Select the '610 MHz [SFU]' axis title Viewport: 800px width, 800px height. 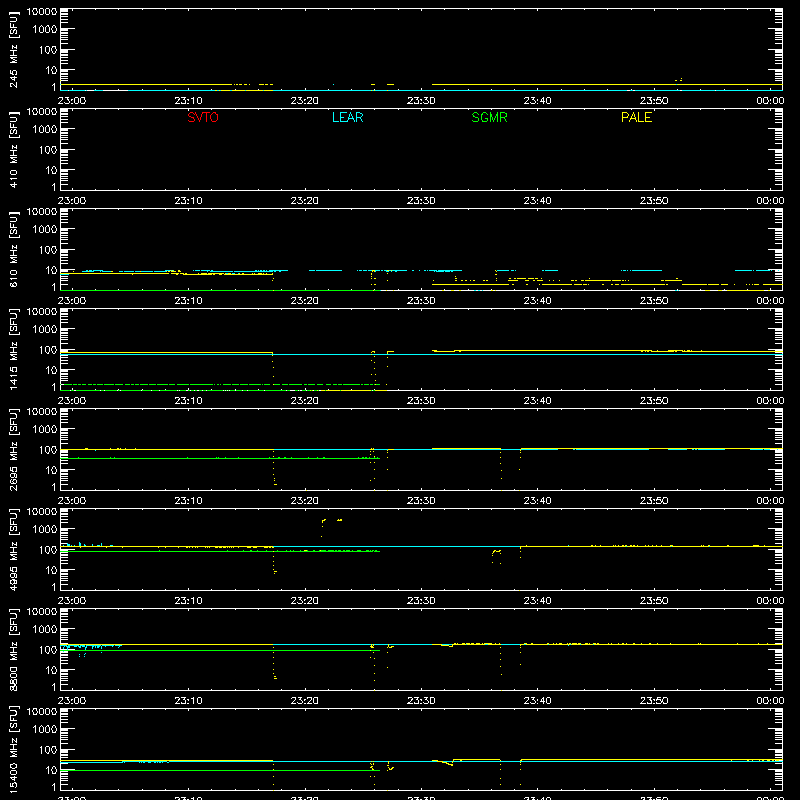click(14, 250)
